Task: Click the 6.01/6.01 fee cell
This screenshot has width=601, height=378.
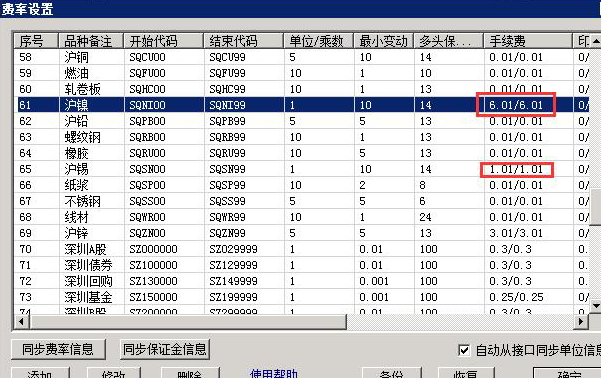Action: click(x=516, y=105)
